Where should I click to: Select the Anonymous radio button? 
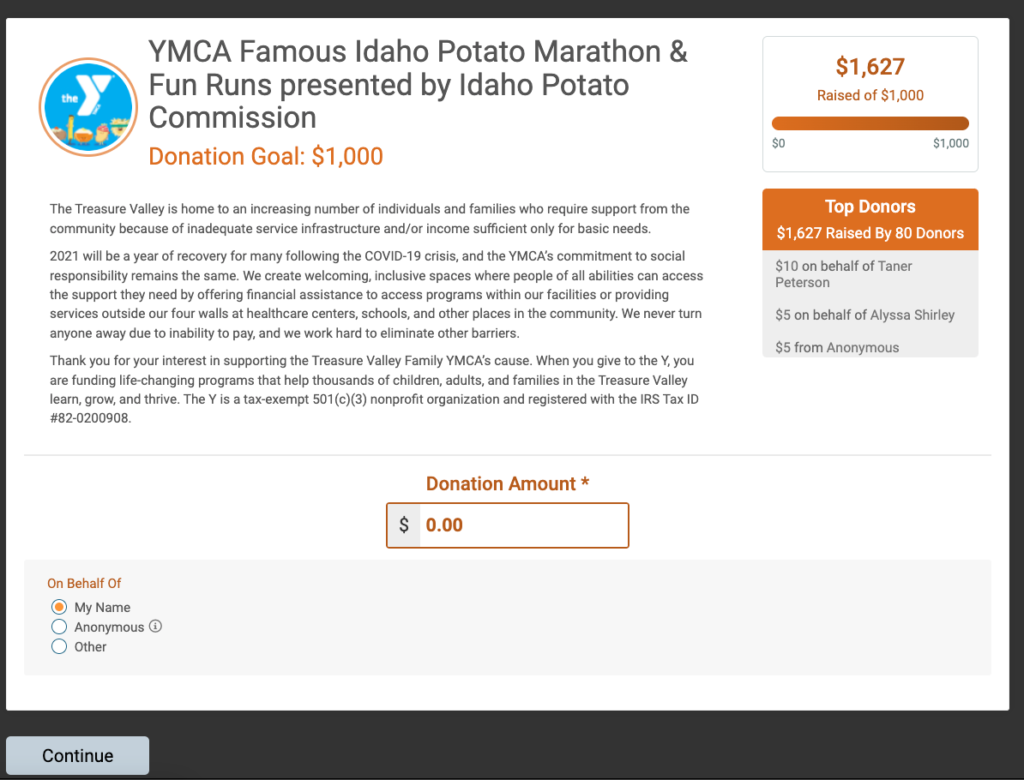pos(59,626)
